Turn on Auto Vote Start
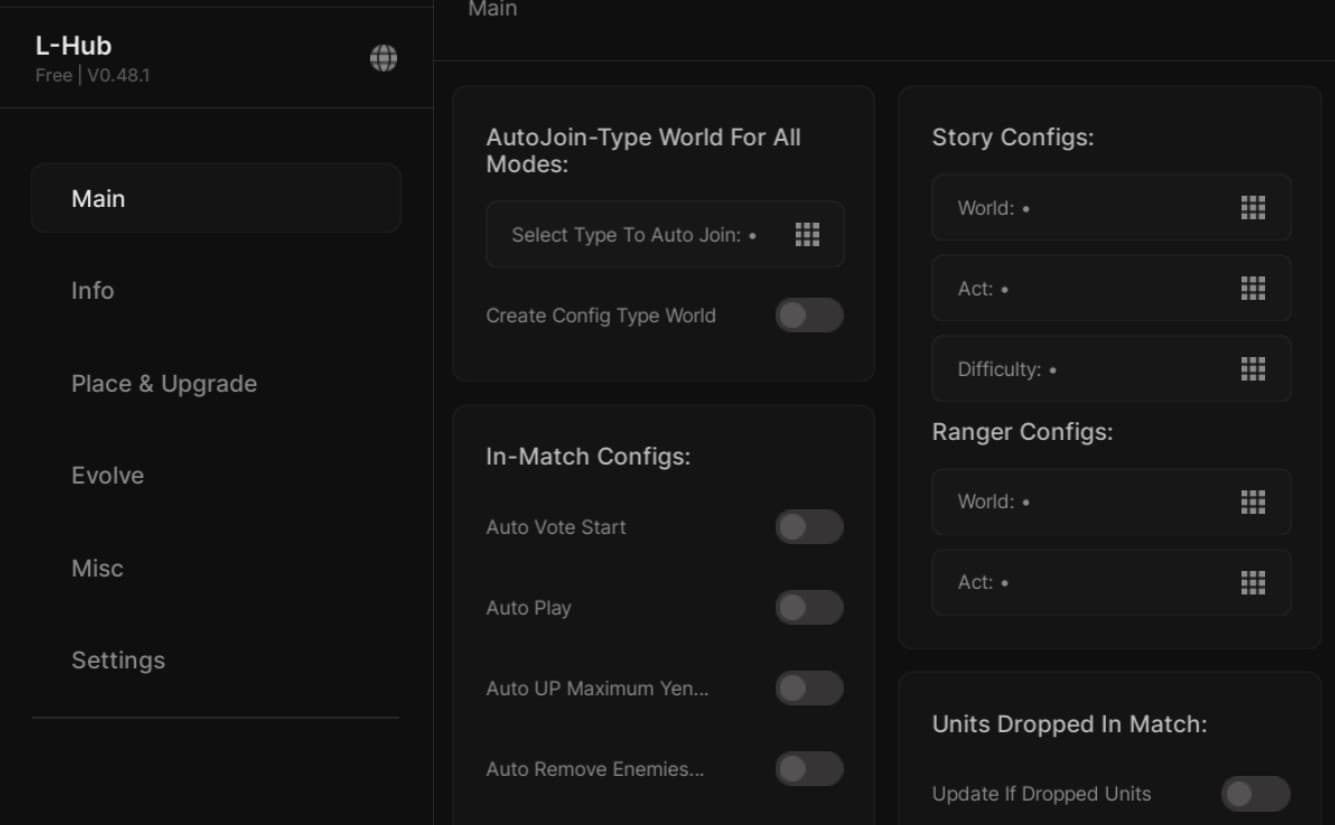Screen dimensions: 1335x825 [809, 527]
